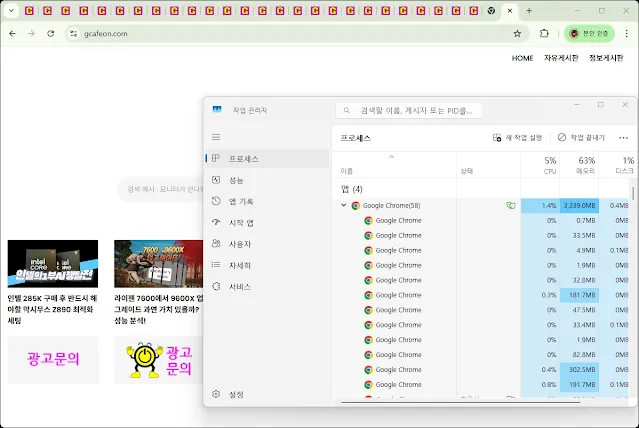Viewport: 639px width, 428px height.
Task: Select Chrome process using 33.5MB memory
Action: tap(480, 236)
